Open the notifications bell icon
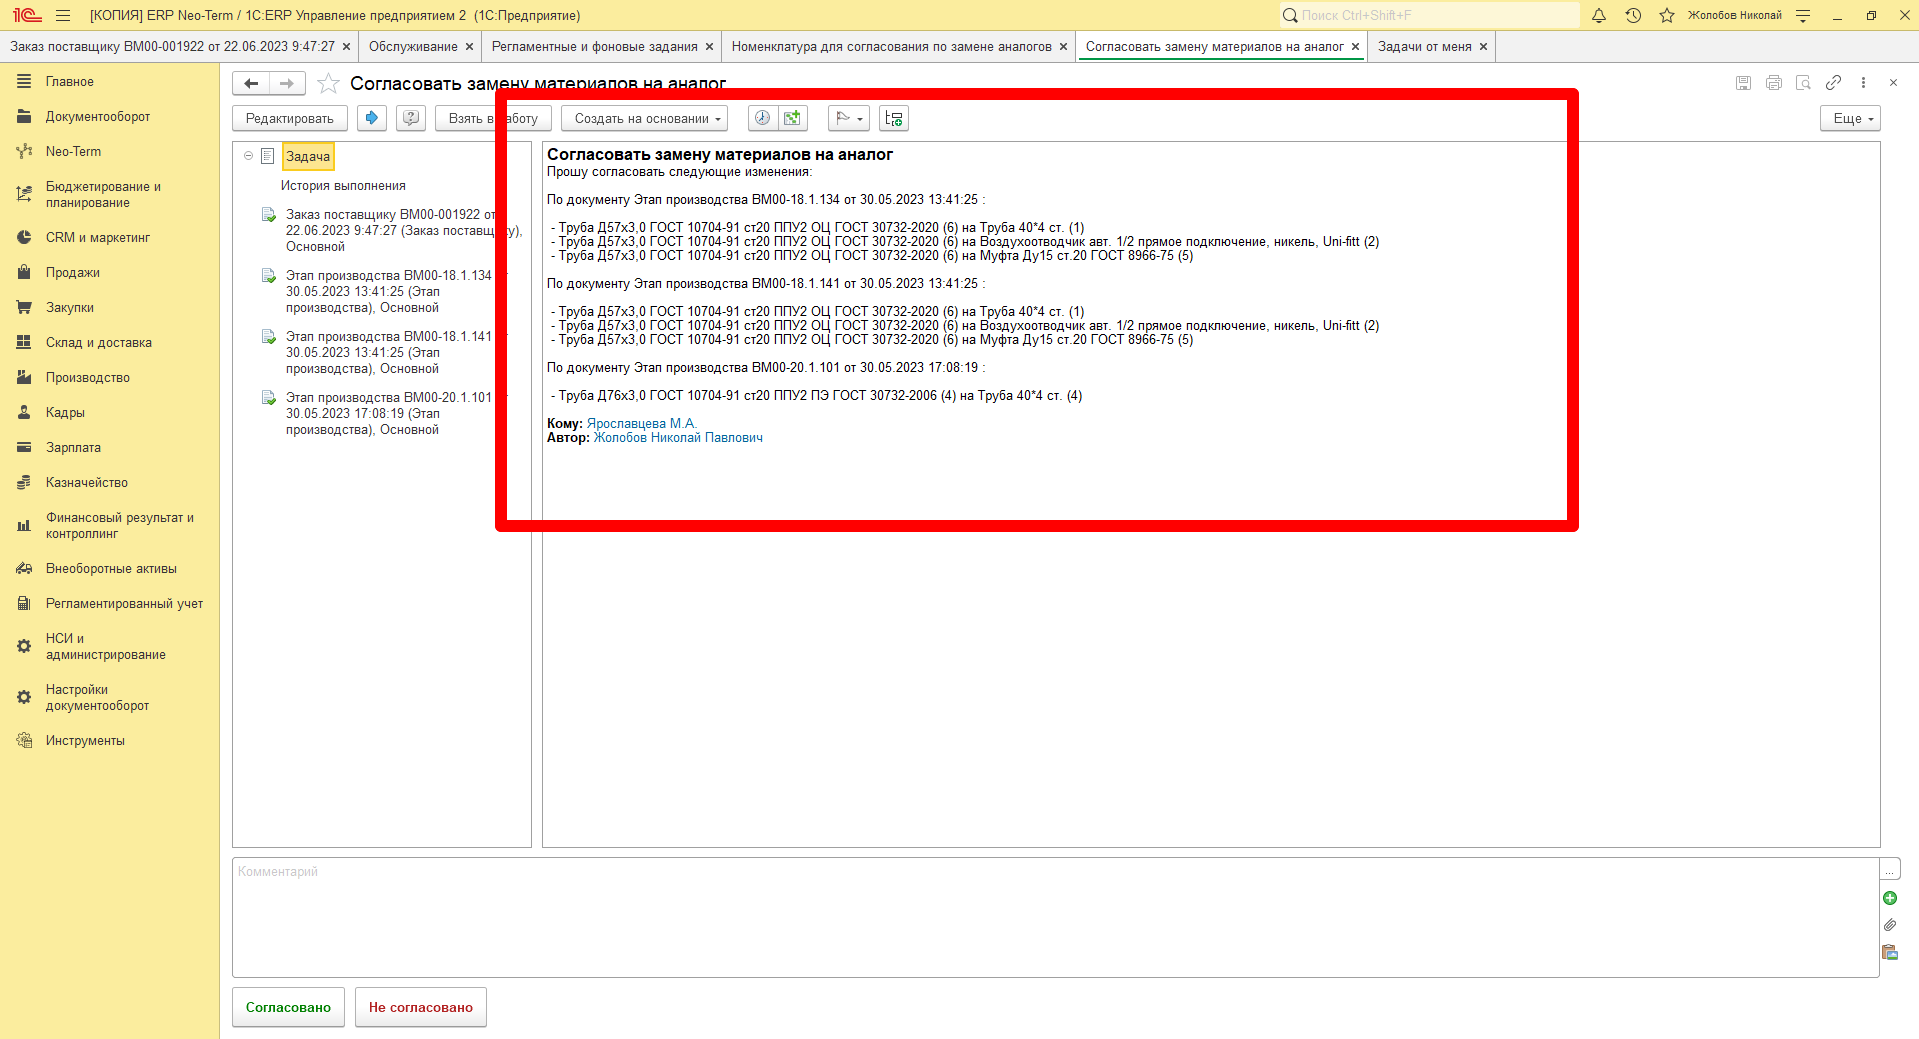 point(1599,15)
